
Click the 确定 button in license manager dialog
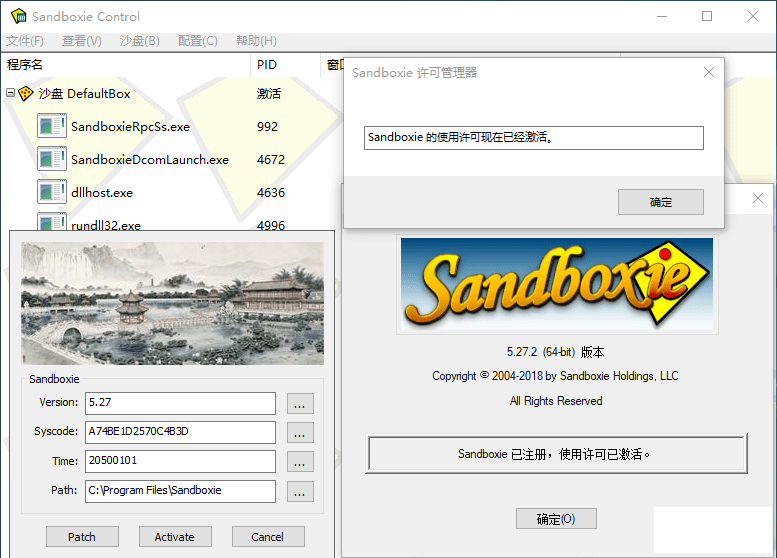click(x=661, y=202)
